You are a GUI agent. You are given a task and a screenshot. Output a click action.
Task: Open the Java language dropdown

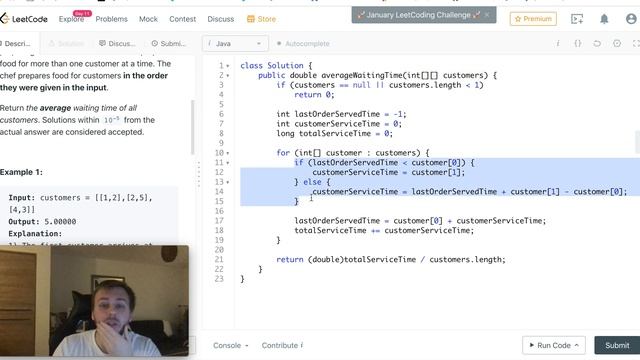pos(235,44)
